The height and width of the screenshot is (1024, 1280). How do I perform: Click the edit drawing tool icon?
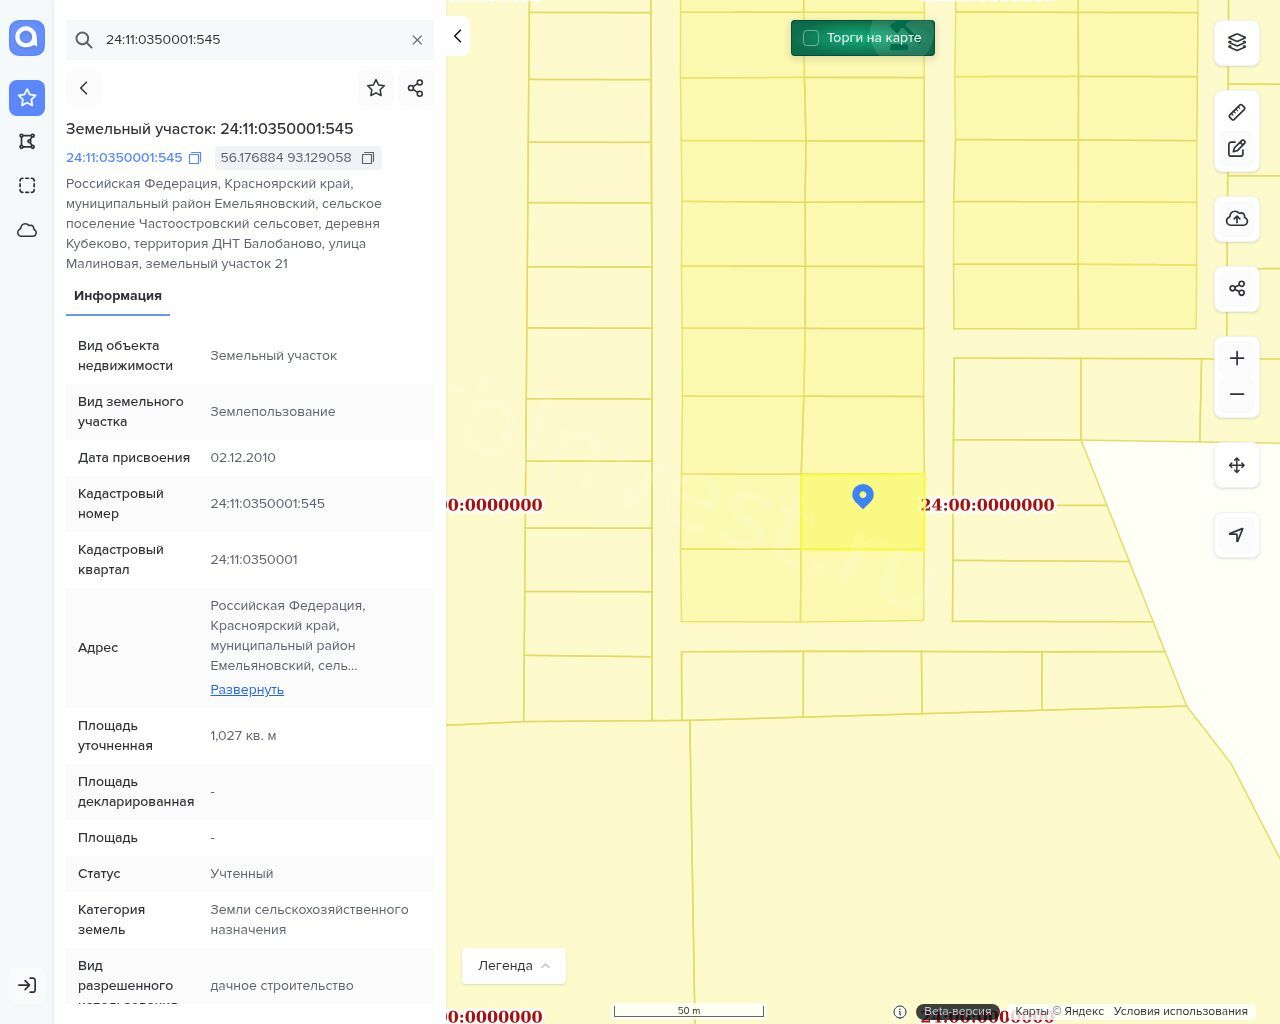point(1237,149)
